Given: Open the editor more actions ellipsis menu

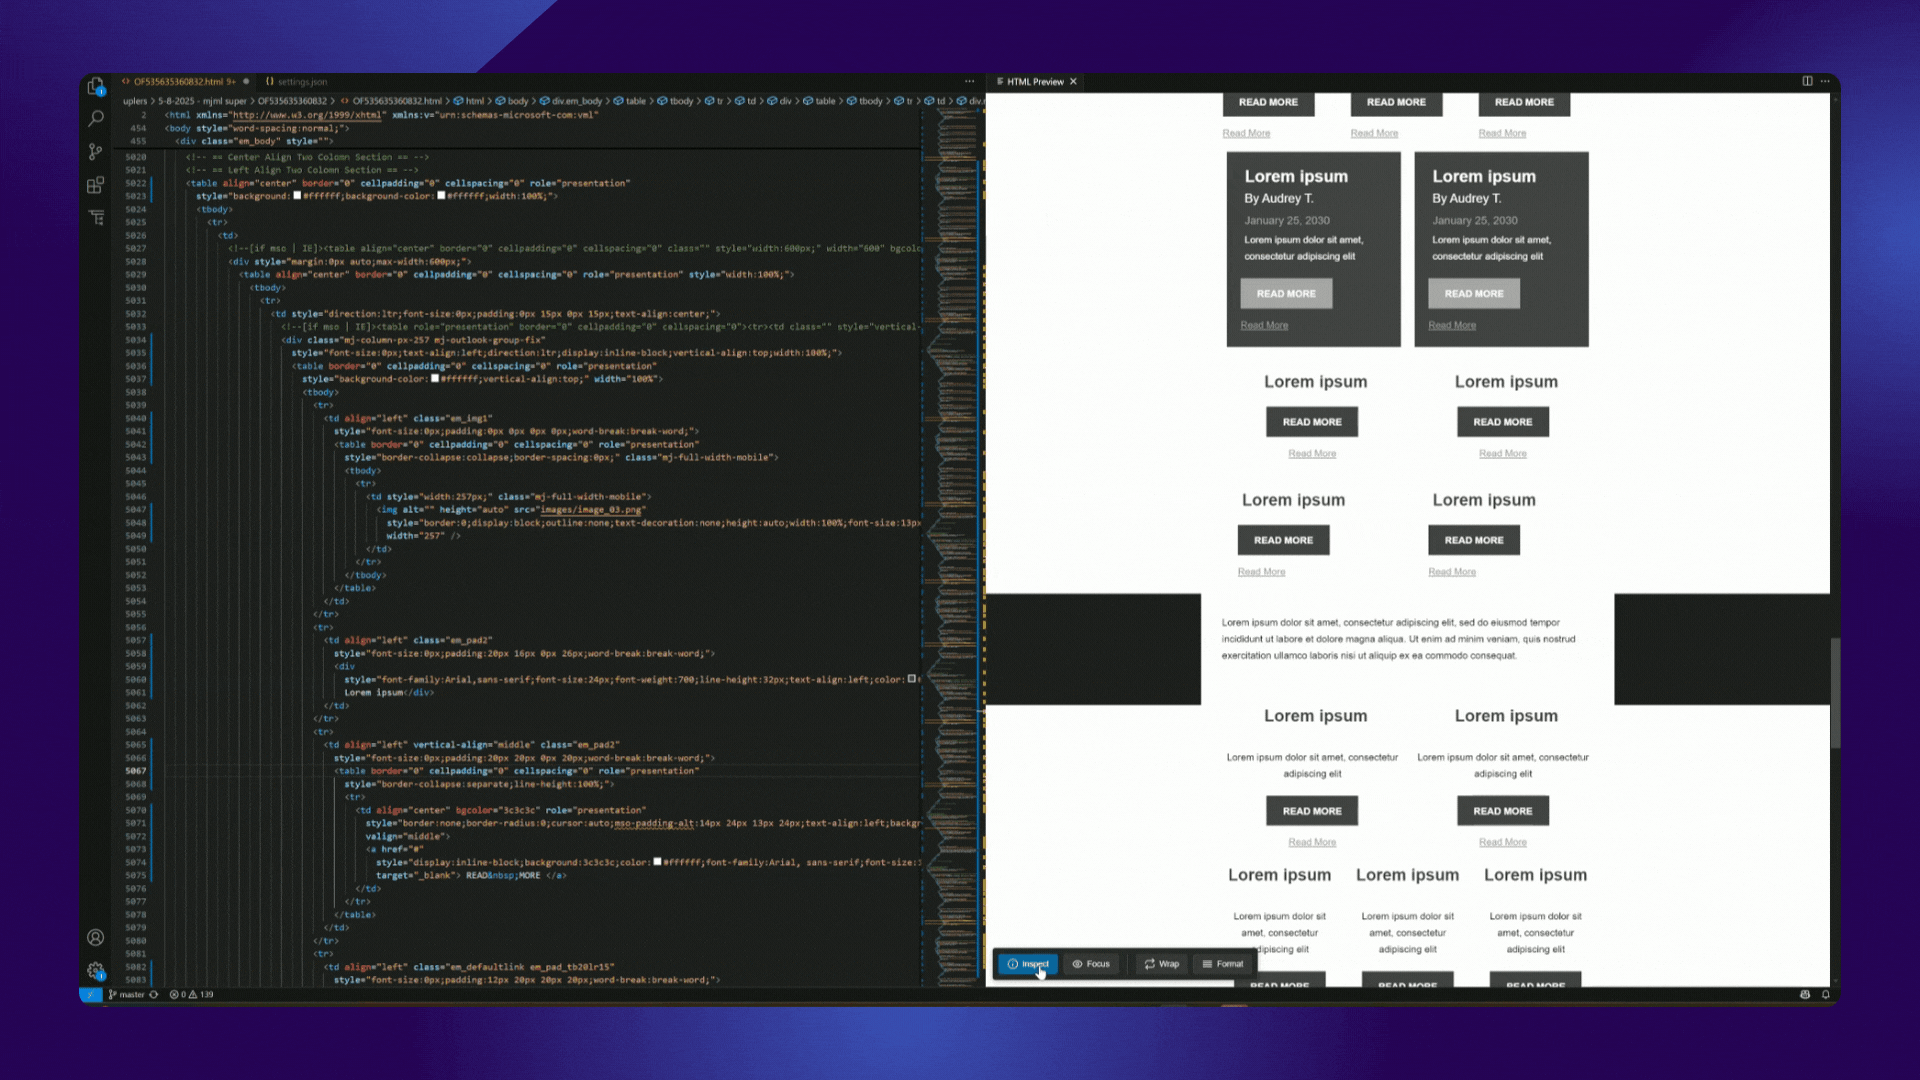Looking at the screenshot, I should pos(968,81).
